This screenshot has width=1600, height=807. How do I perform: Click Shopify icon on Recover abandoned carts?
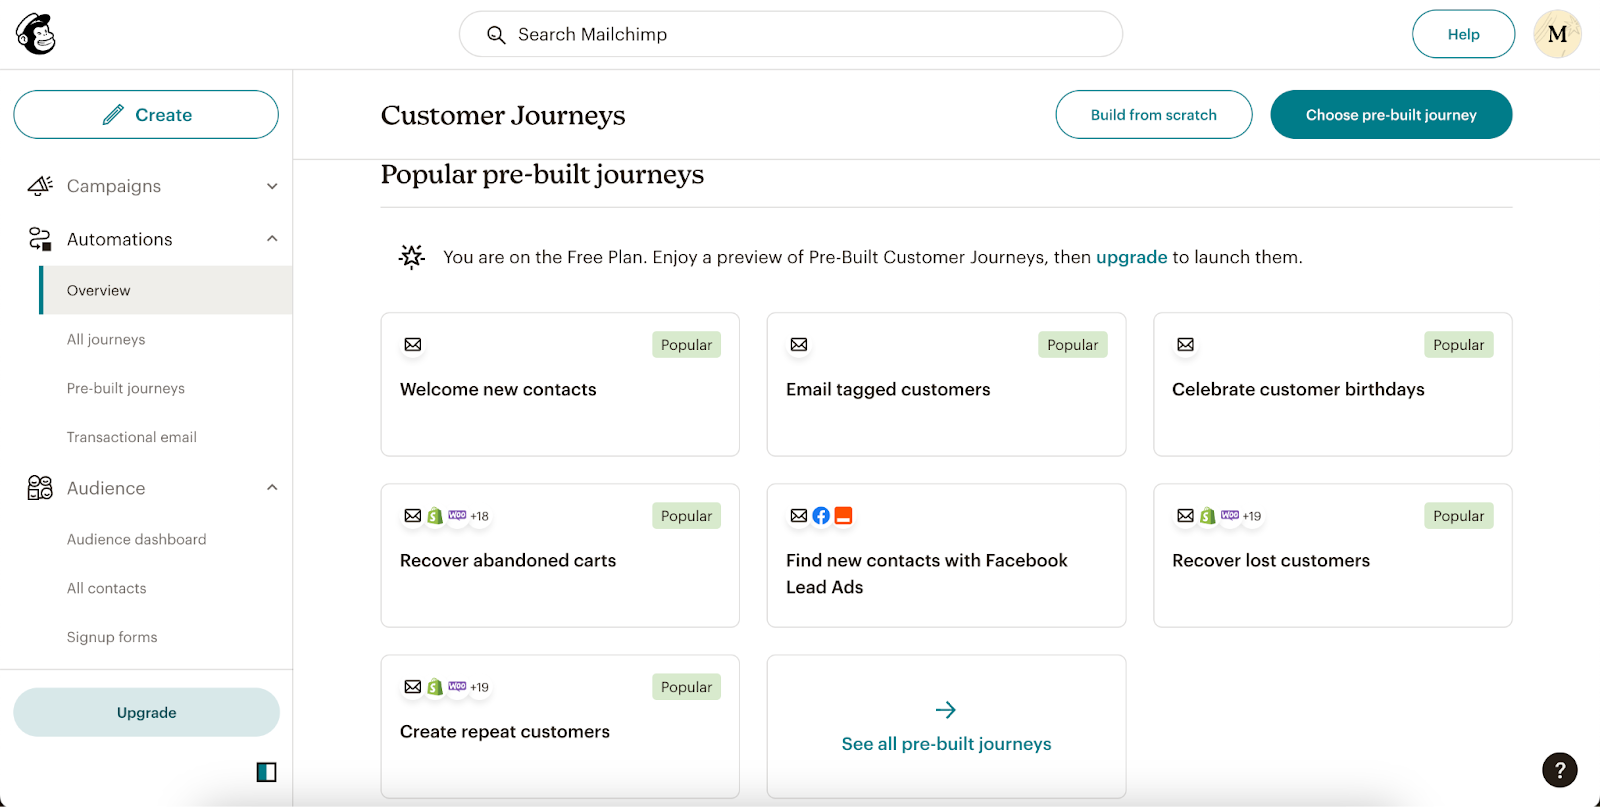coord(435,516)
